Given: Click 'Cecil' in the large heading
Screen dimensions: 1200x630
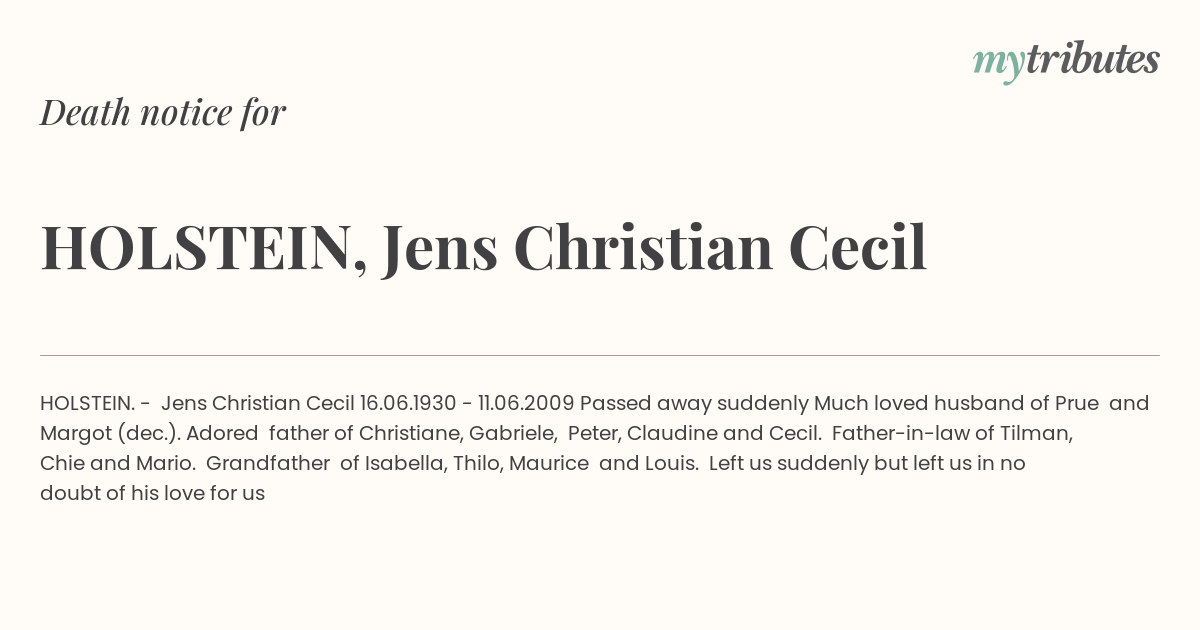Looking at the screenshot, I should coord(858,247).
